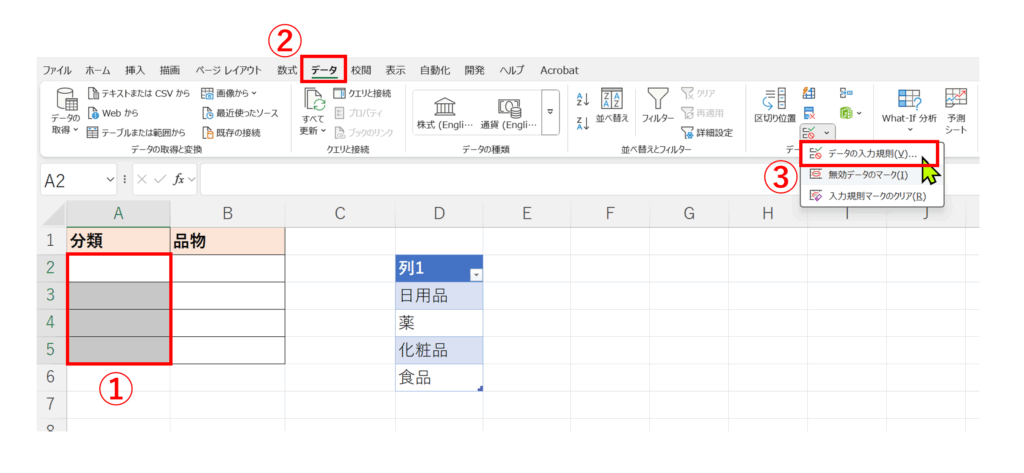
Task: Choose データの入力規則(V) from the menu
Action: (871, 154)
